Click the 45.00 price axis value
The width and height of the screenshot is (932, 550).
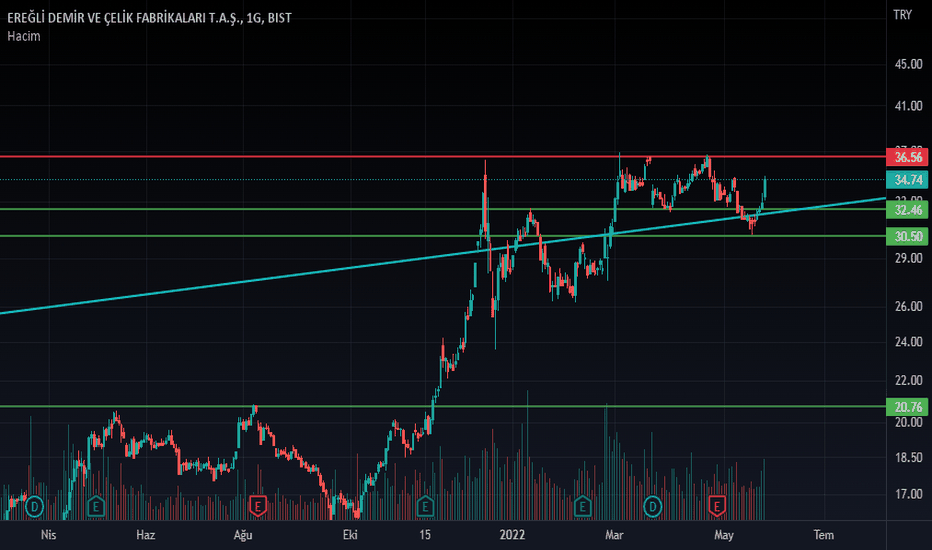pos(908,64)
